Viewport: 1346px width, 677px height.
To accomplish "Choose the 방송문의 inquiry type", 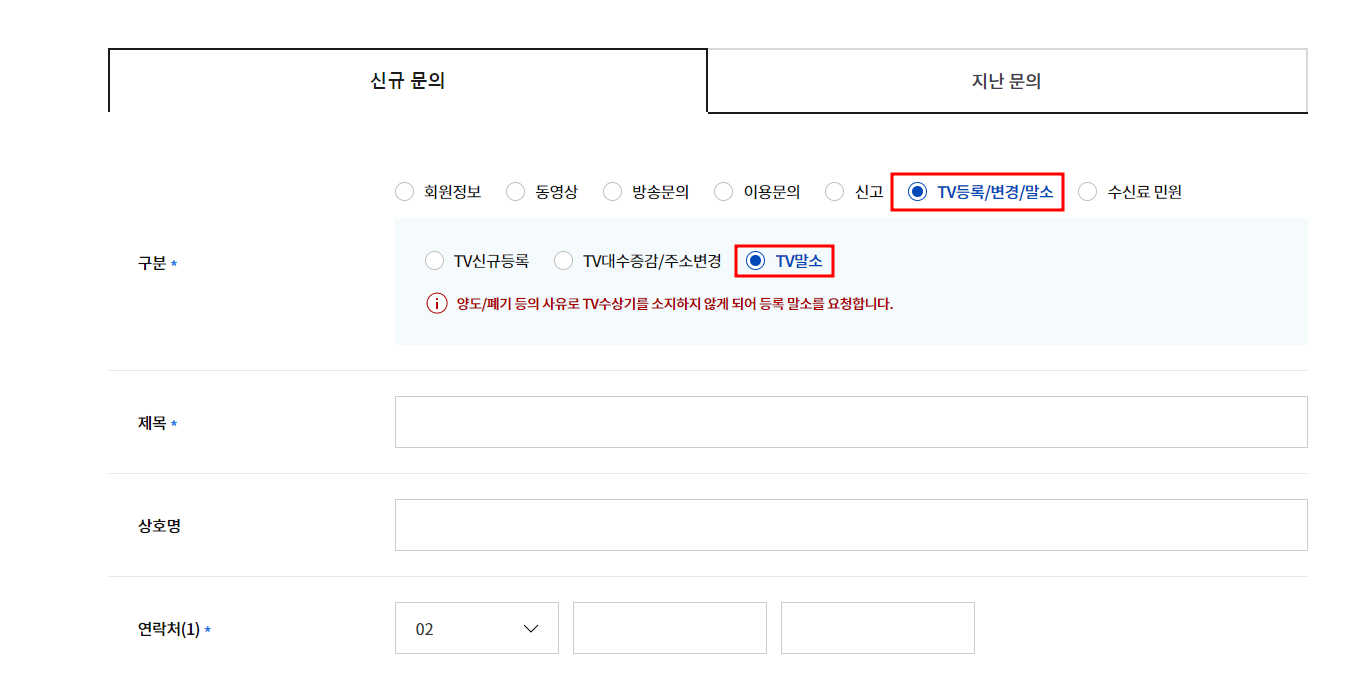I will (x=612, y=191).
